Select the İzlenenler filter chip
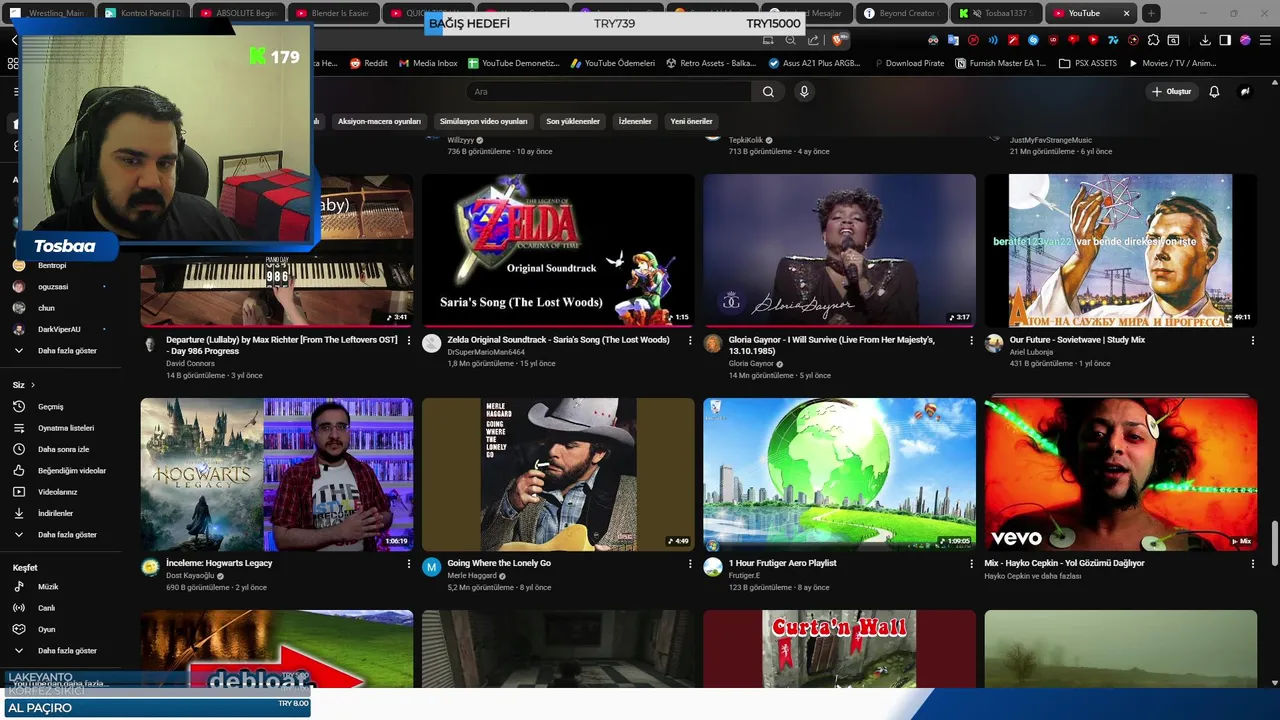 click(x=635, y=121)
